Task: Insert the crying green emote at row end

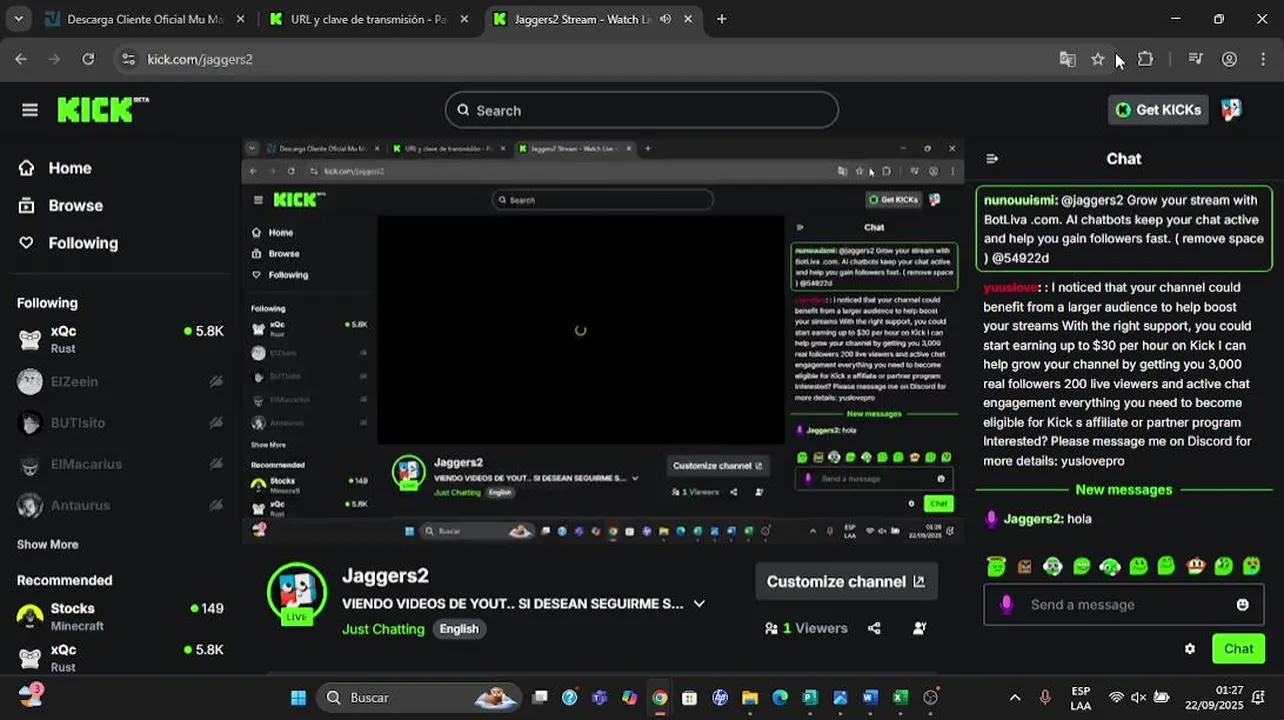Action: (x=1252, y=566)
